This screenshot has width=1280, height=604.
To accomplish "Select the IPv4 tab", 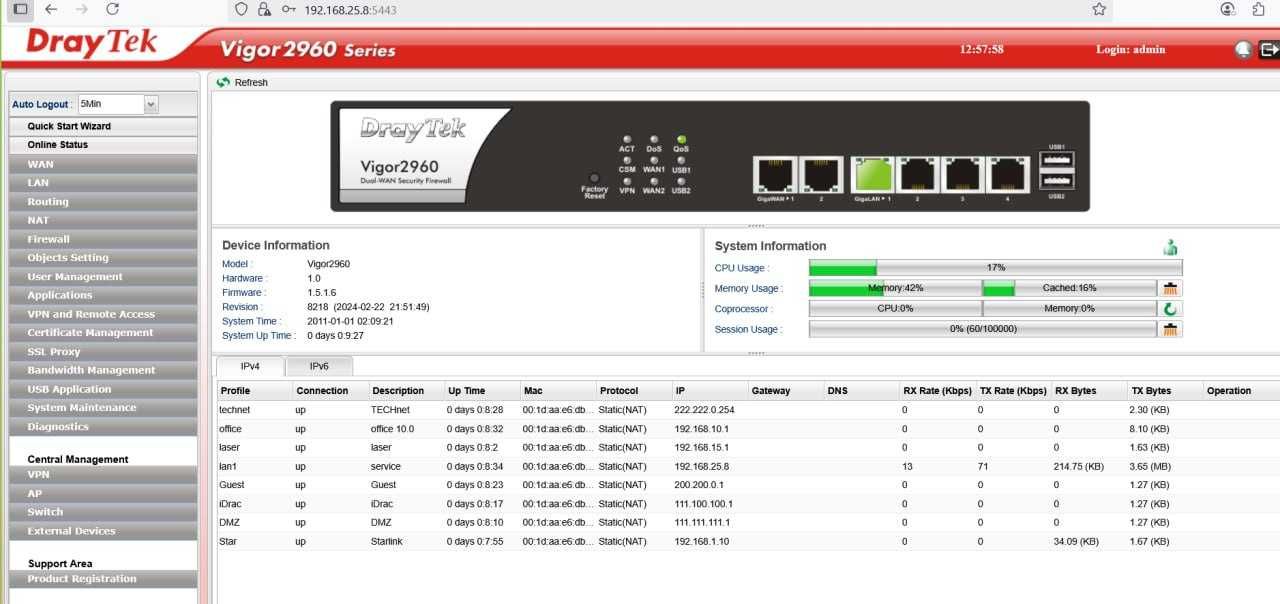I will click(250, 366).
